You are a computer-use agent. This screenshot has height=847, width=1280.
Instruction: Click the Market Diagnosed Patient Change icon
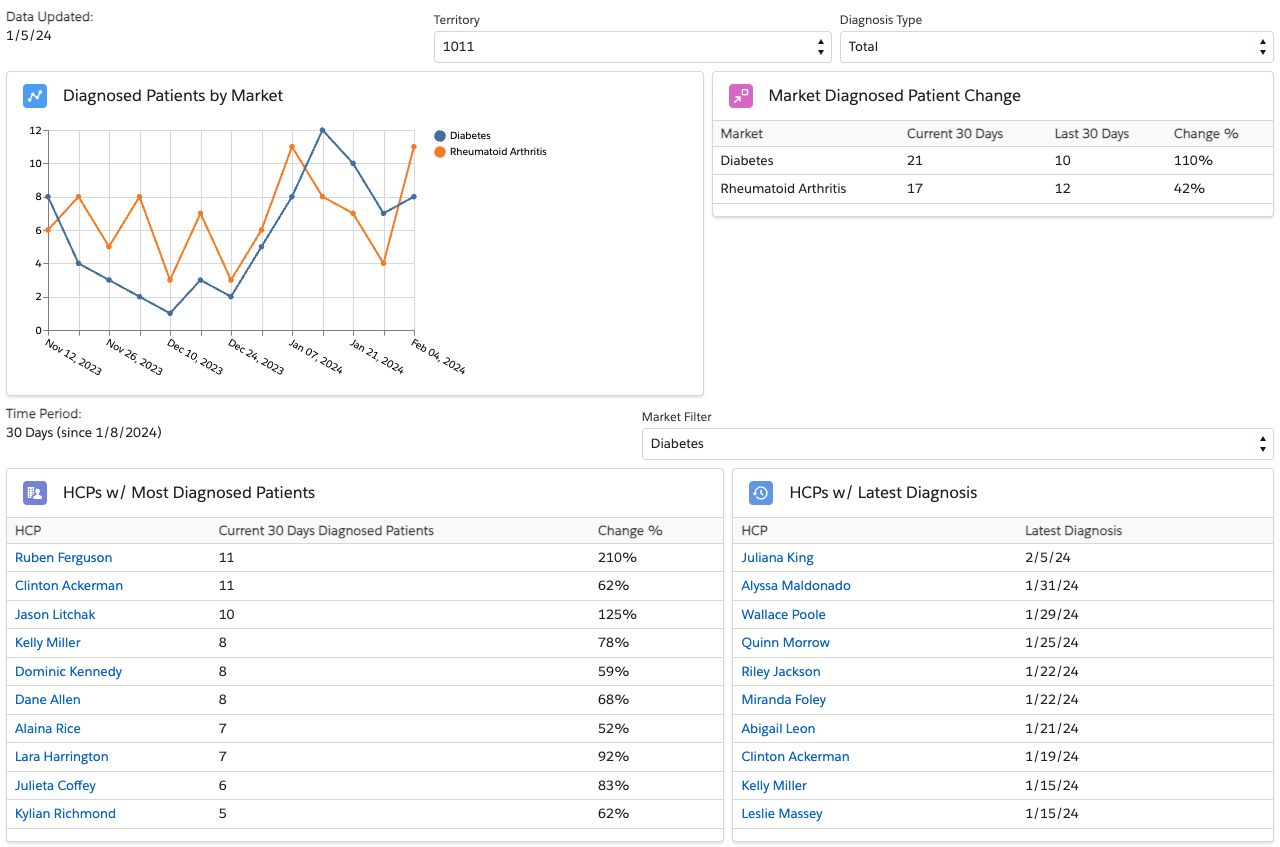[740, 96]
